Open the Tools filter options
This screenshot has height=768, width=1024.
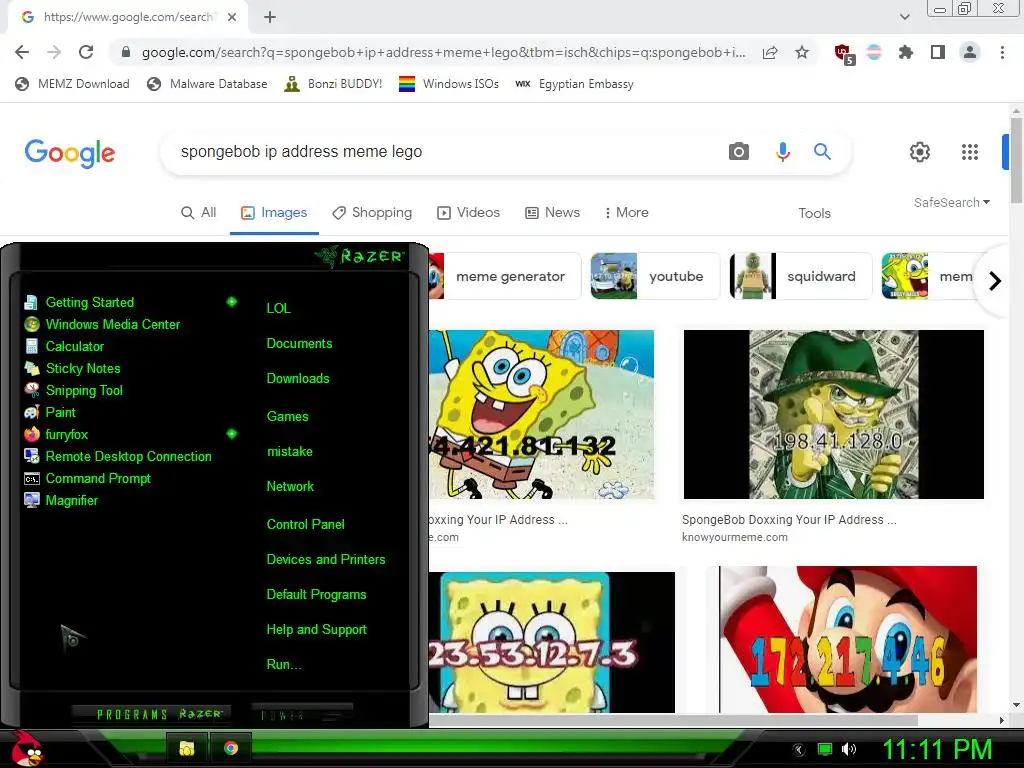pos(814,214)
